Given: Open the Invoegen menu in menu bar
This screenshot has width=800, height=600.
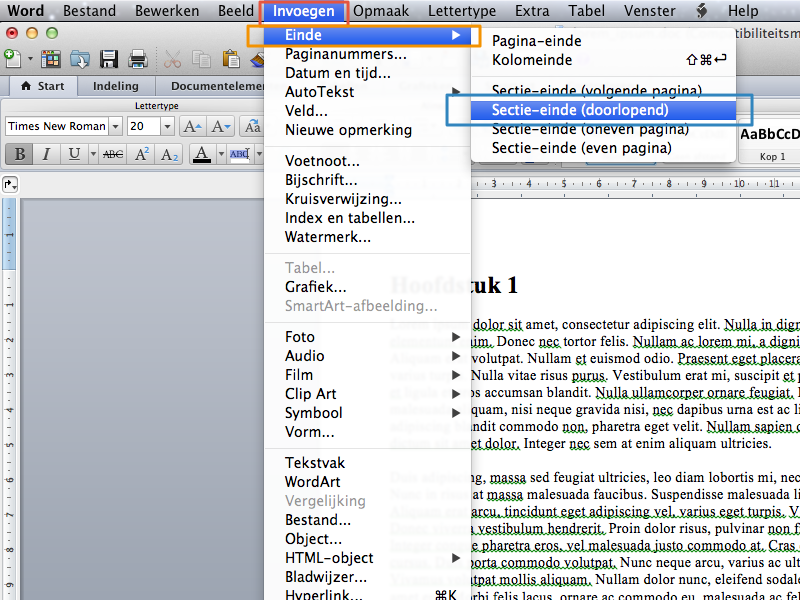Looking at the screenshot, I should (304, 11).
